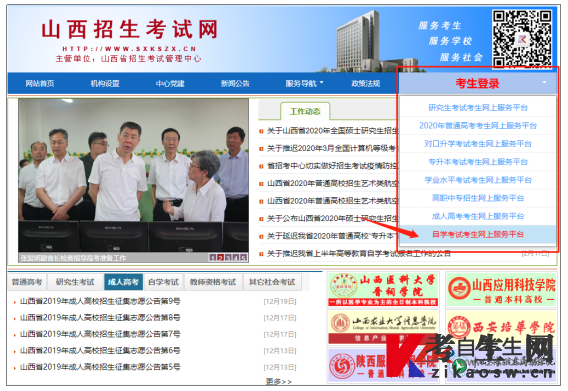Viewport: 568px width, 391px height.
Task: Open notice 关于推迟我省上半年高等教育自学考试报名
Action: pos(359,254)
